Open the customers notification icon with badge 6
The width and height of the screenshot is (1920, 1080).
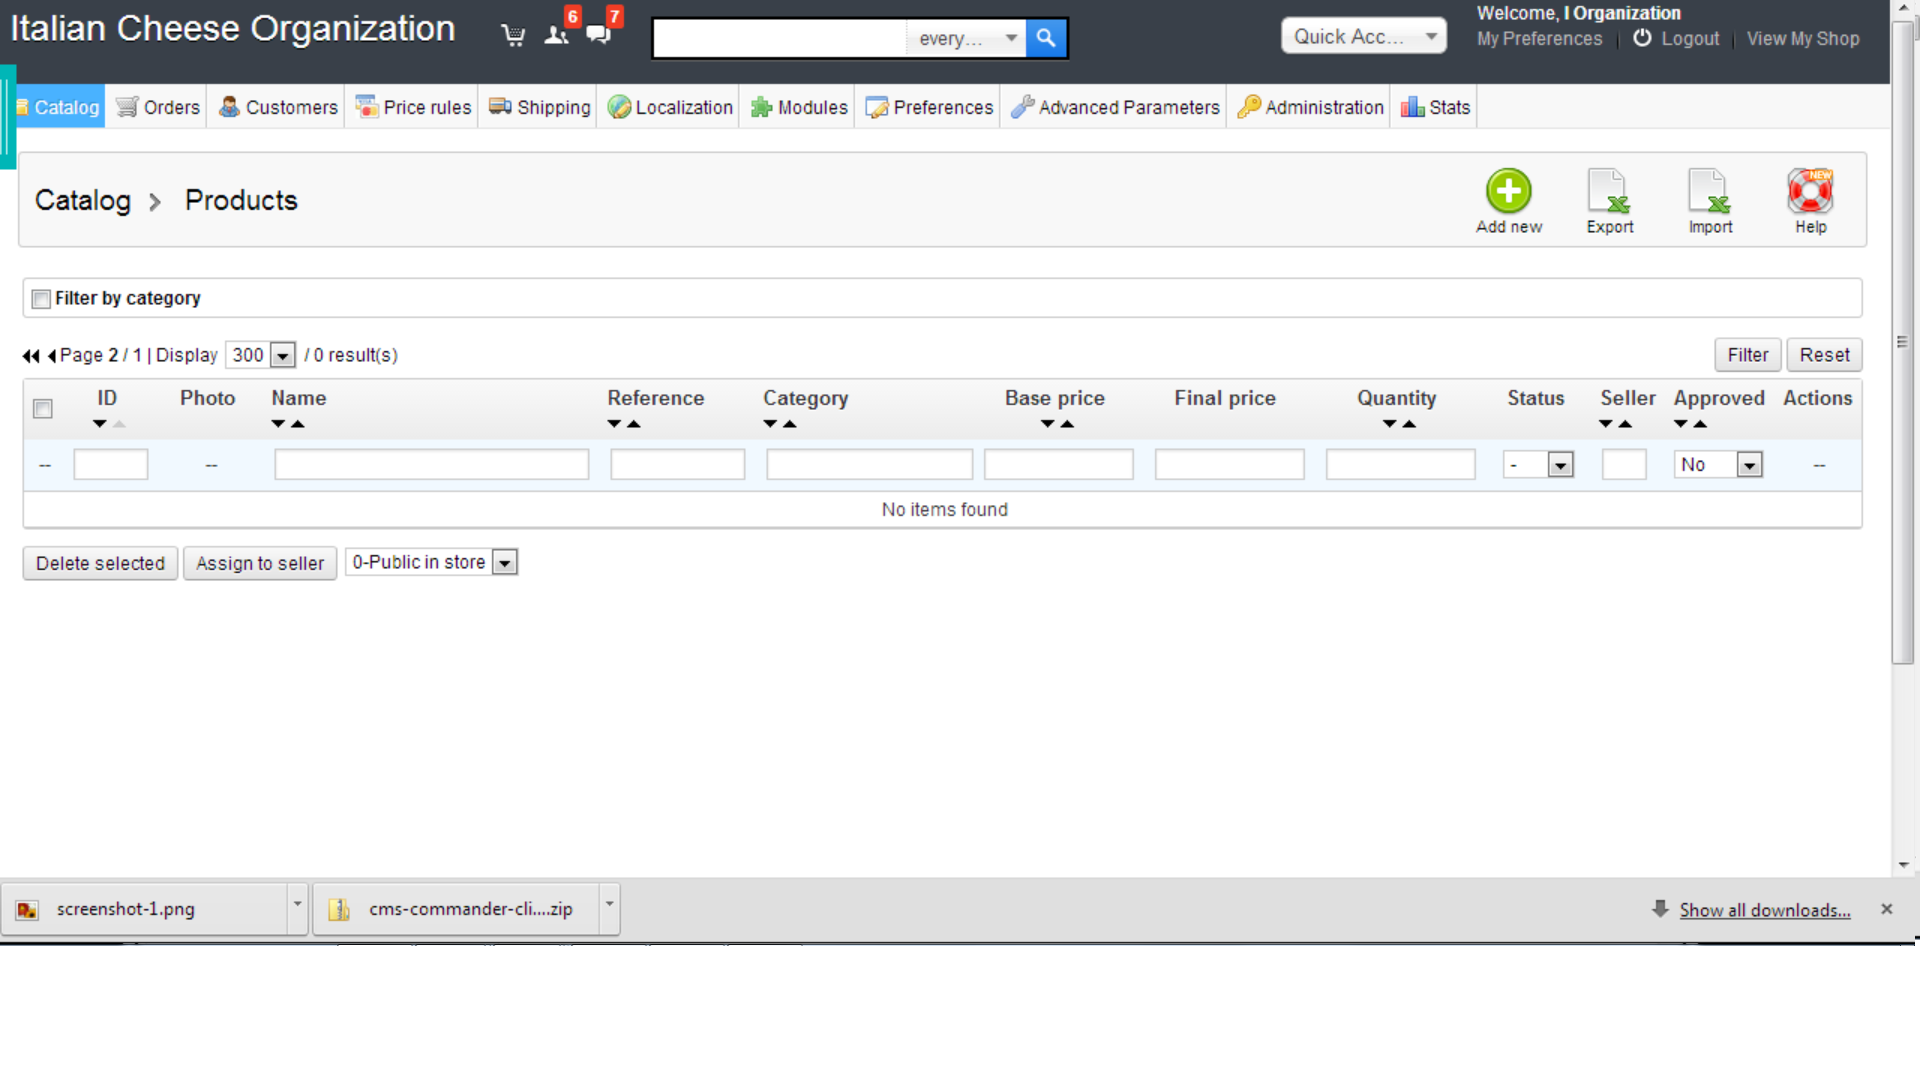557,35
